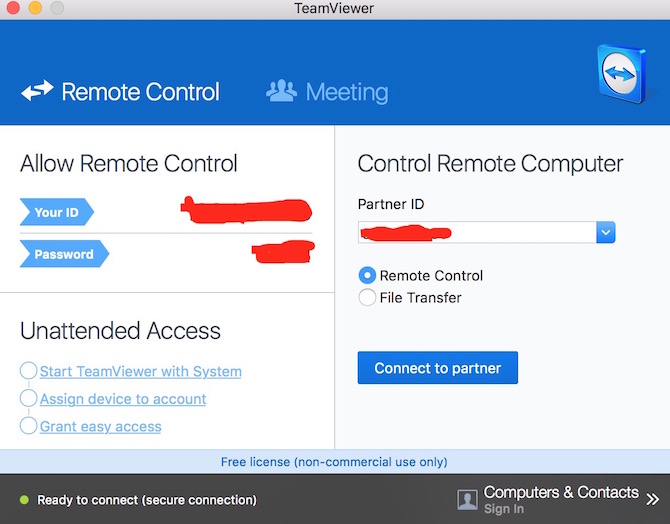The width and height of the screenshot is (670, 524).
Task: Click the Remote Control arrows icon
Action: [37, 92]
